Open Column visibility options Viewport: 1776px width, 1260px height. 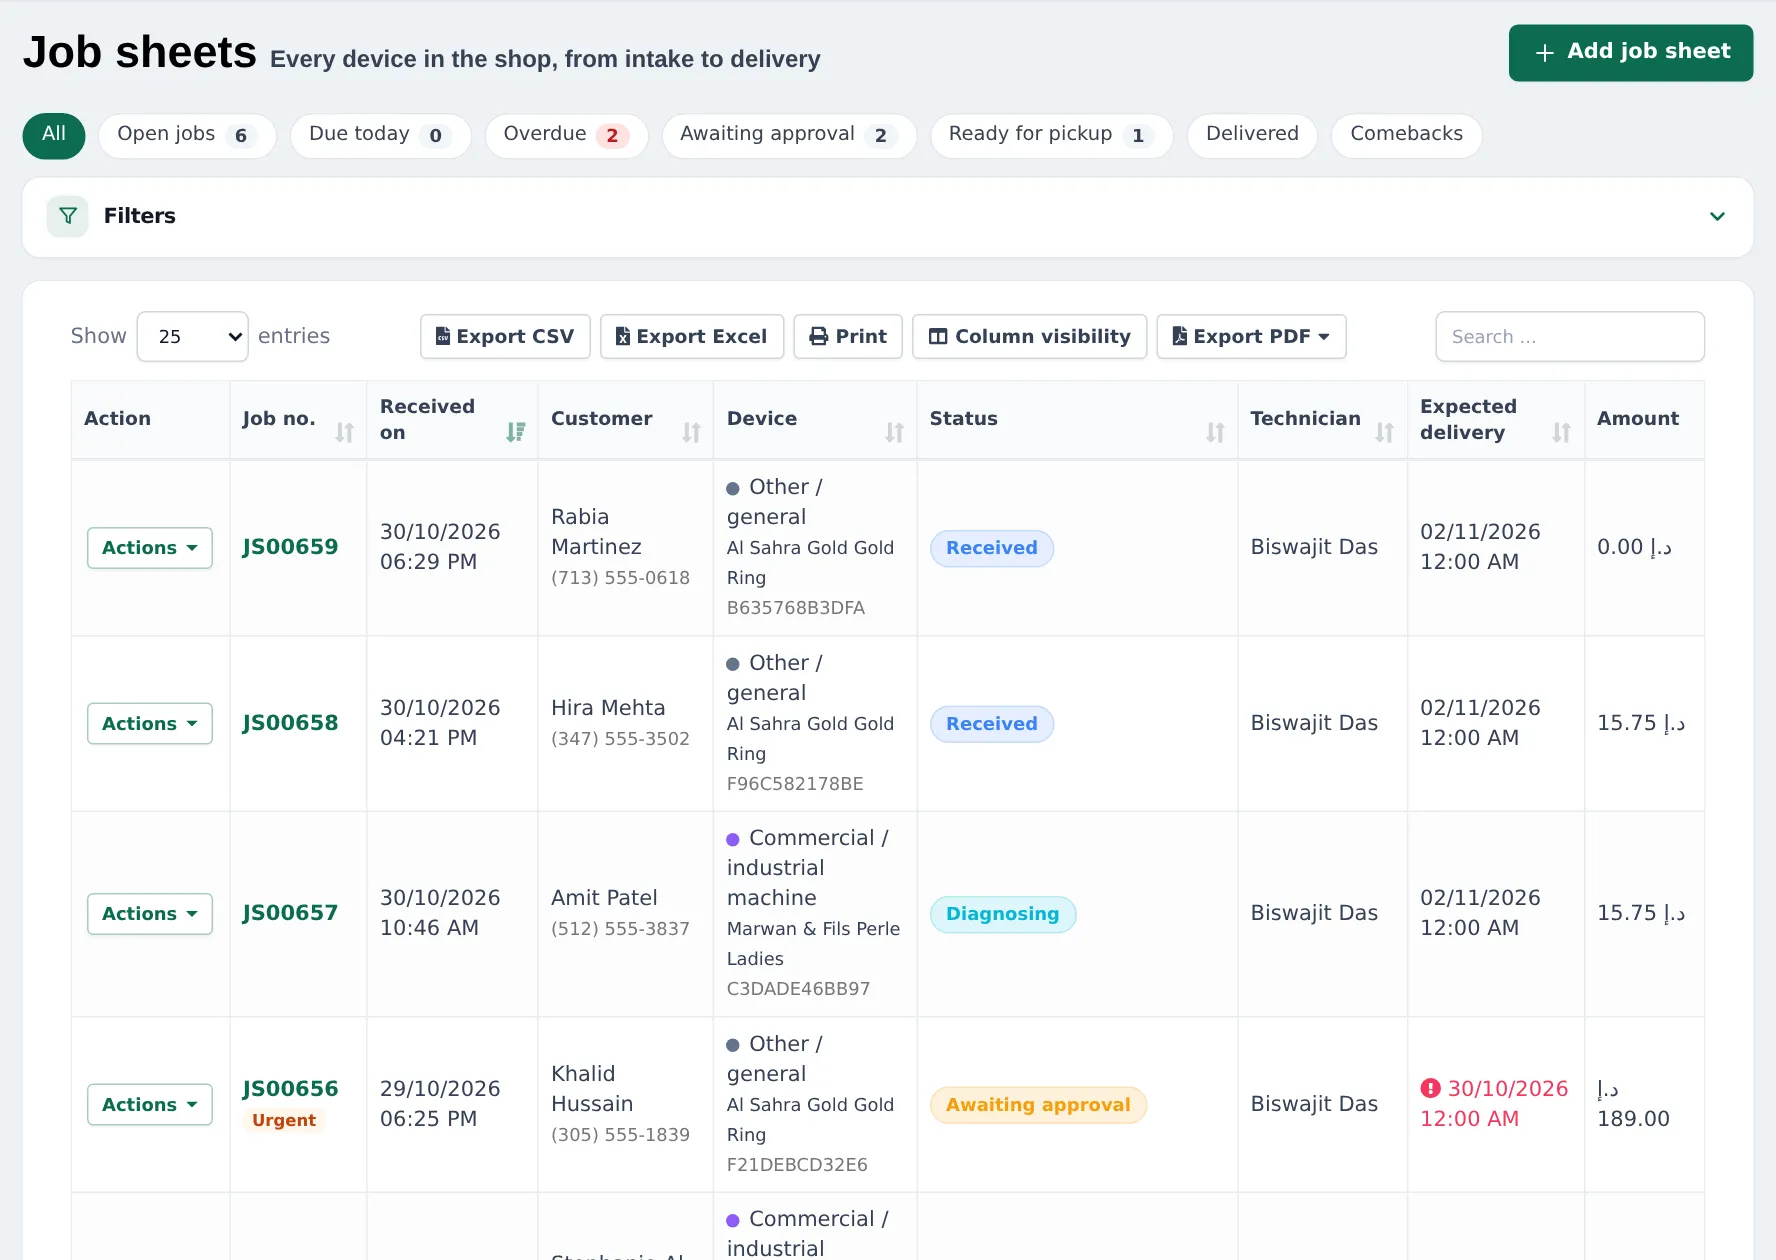coord(1030,337)
